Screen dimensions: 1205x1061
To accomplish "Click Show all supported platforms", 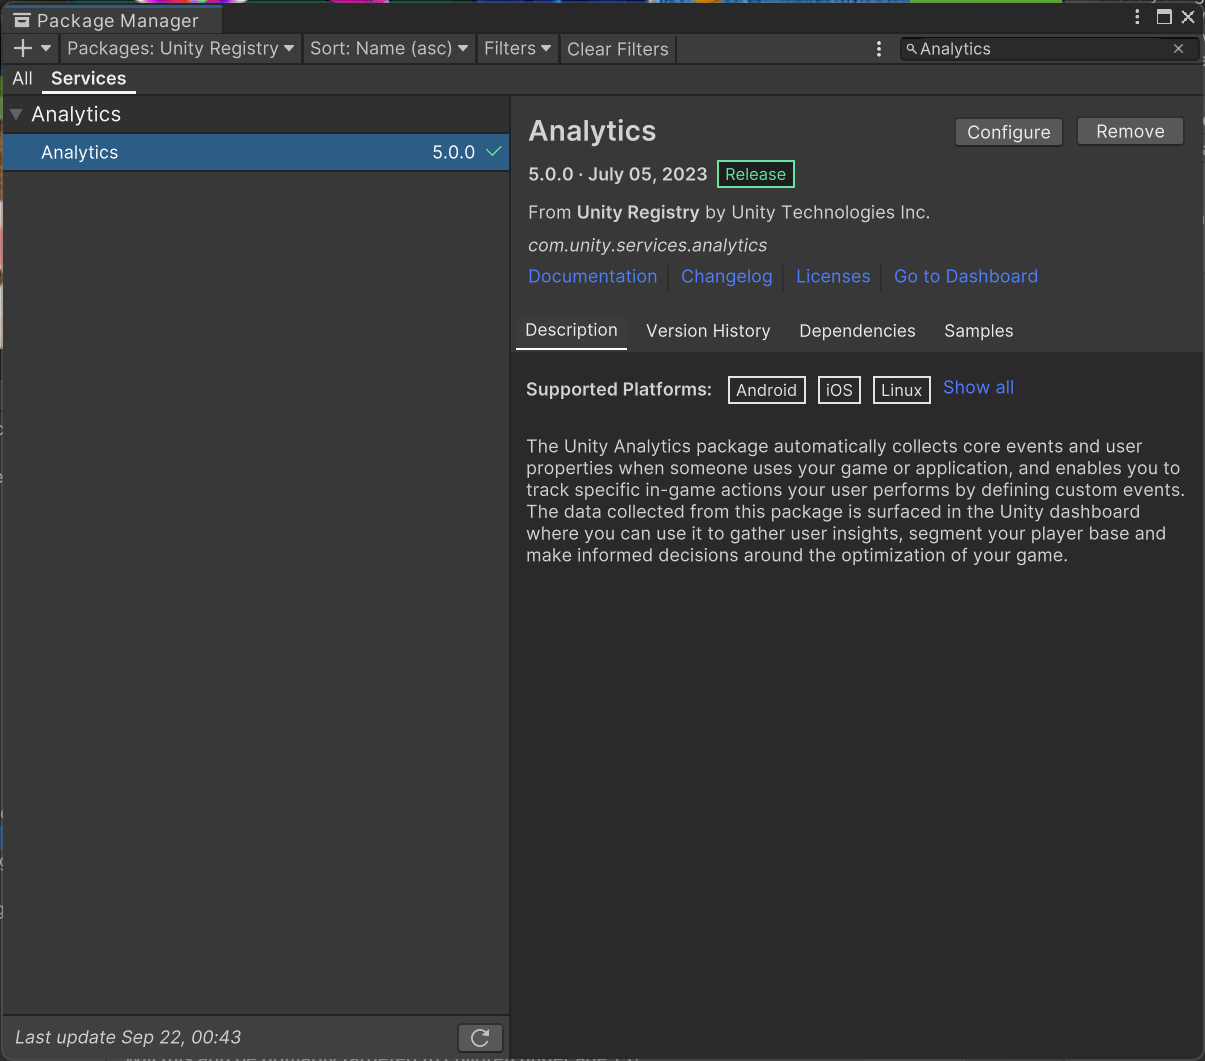I will click(x=978, y=387).
